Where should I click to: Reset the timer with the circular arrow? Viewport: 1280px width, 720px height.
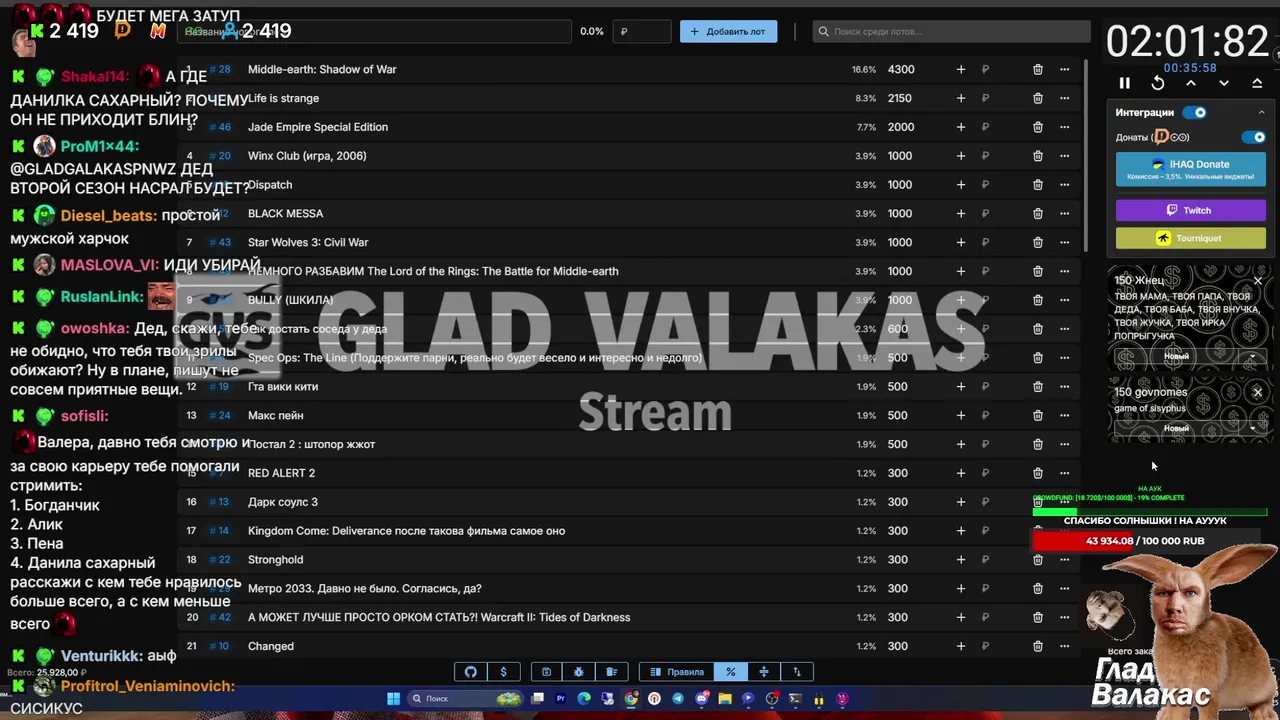[1158, 84]
